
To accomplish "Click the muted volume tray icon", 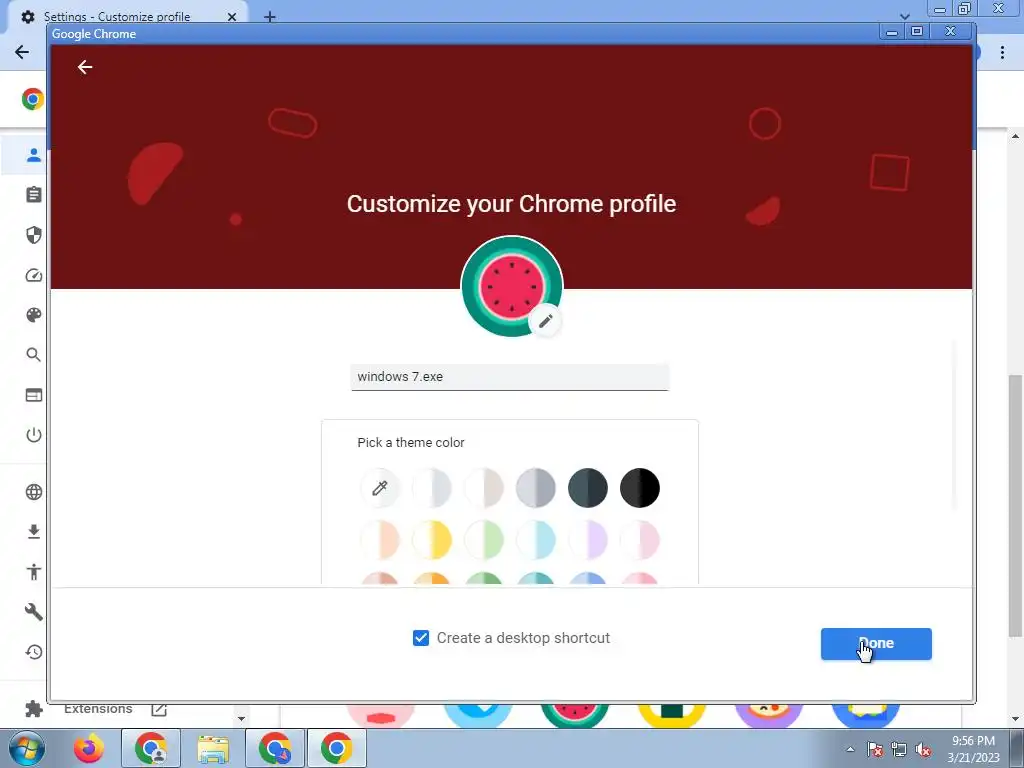I will (x=923, y=749).
